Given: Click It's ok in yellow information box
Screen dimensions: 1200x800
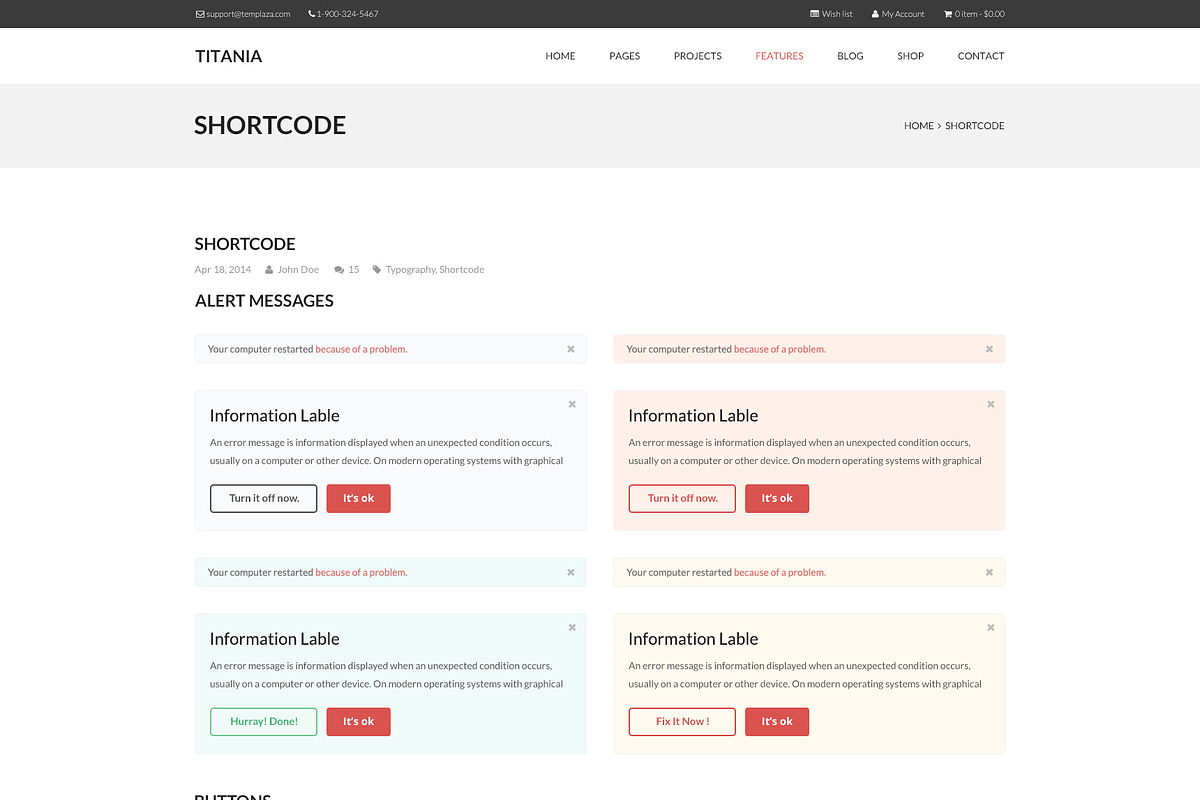Looking at the screenshot, I should tap(777, 721).
